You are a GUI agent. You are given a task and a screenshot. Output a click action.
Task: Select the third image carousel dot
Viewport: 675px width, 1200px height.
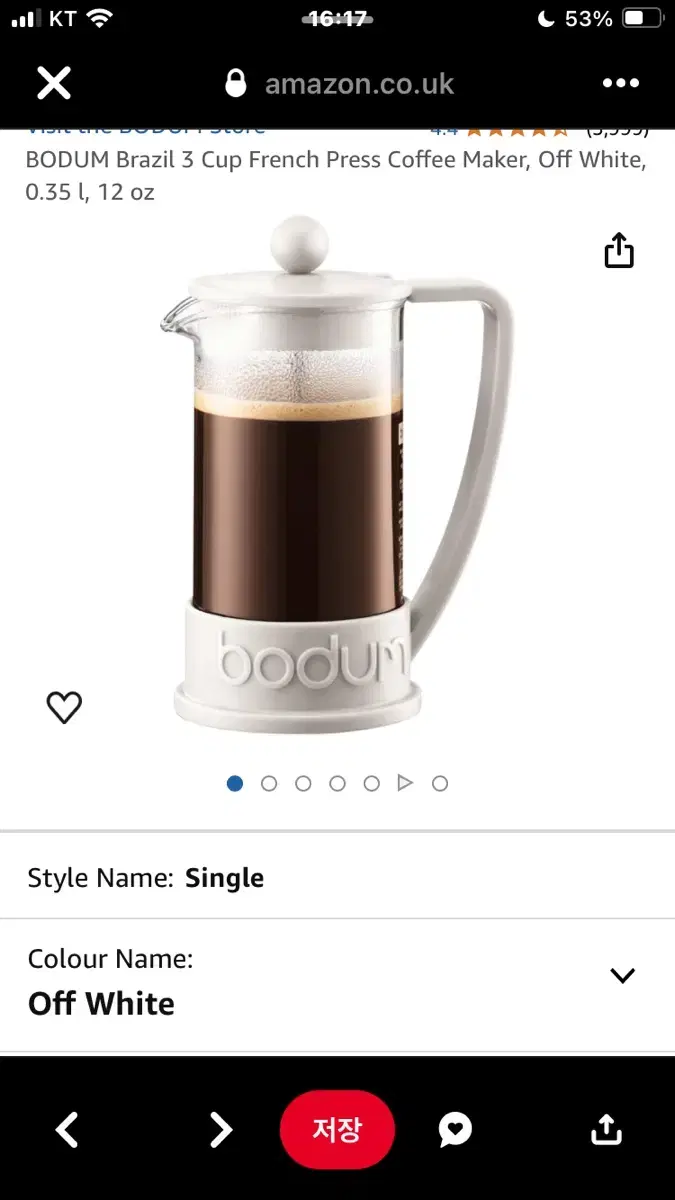[303, 784]
